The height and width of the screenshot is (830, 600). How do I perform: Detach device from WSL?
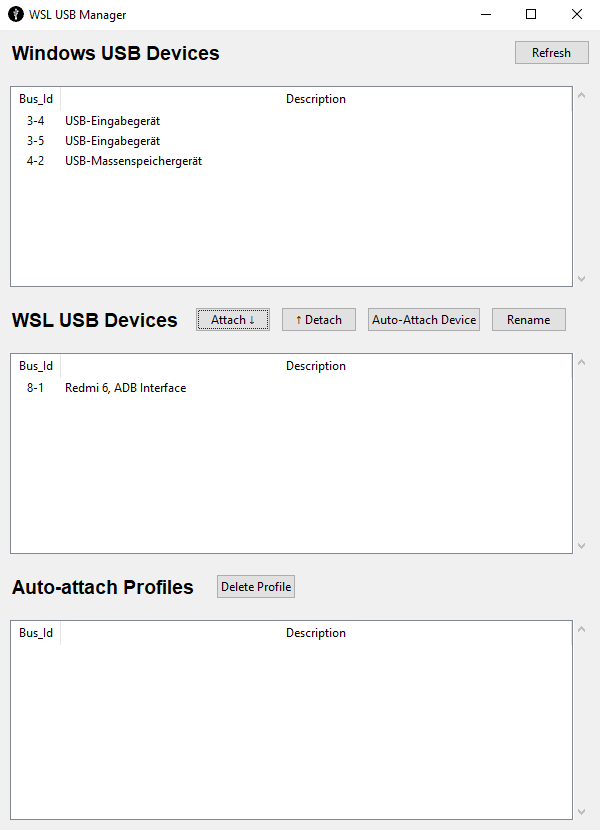pyautogui.click(x=319, y=320)
